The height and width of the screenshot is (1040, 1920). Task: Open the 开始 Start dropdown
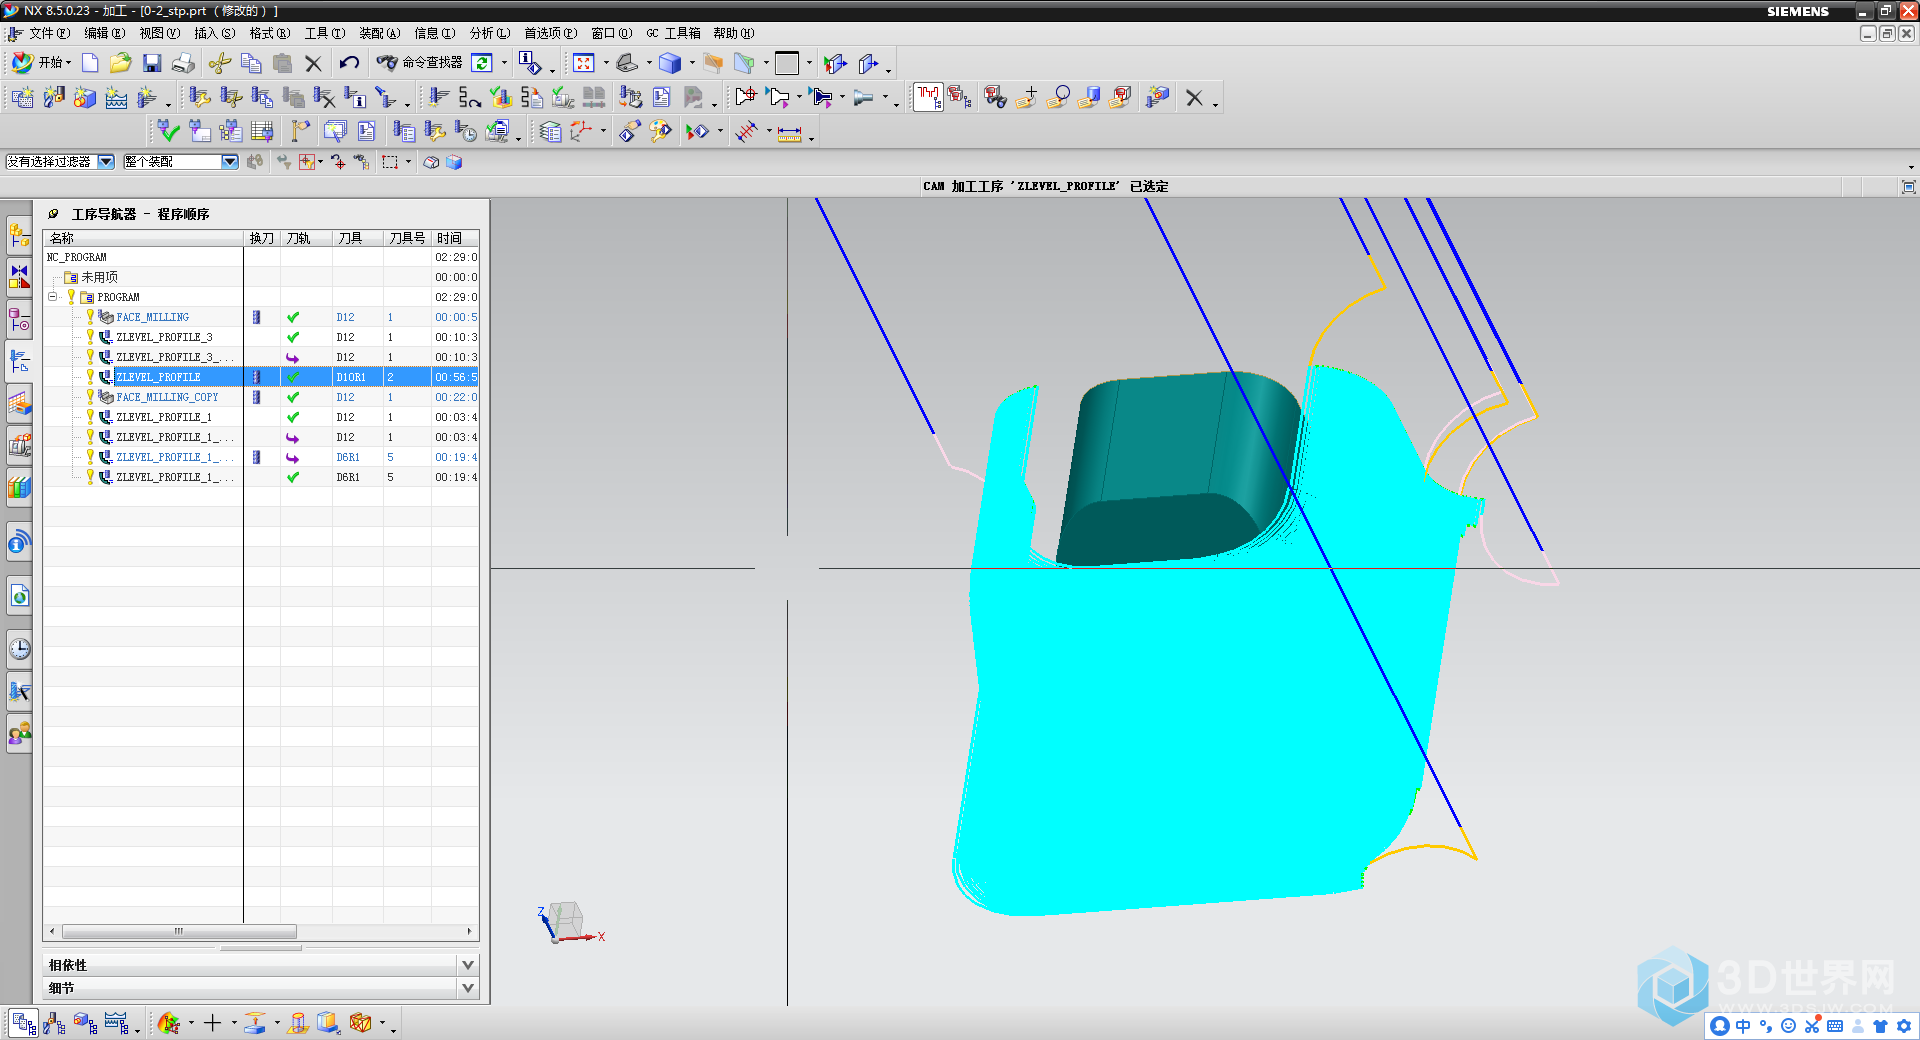coord(42,63)
